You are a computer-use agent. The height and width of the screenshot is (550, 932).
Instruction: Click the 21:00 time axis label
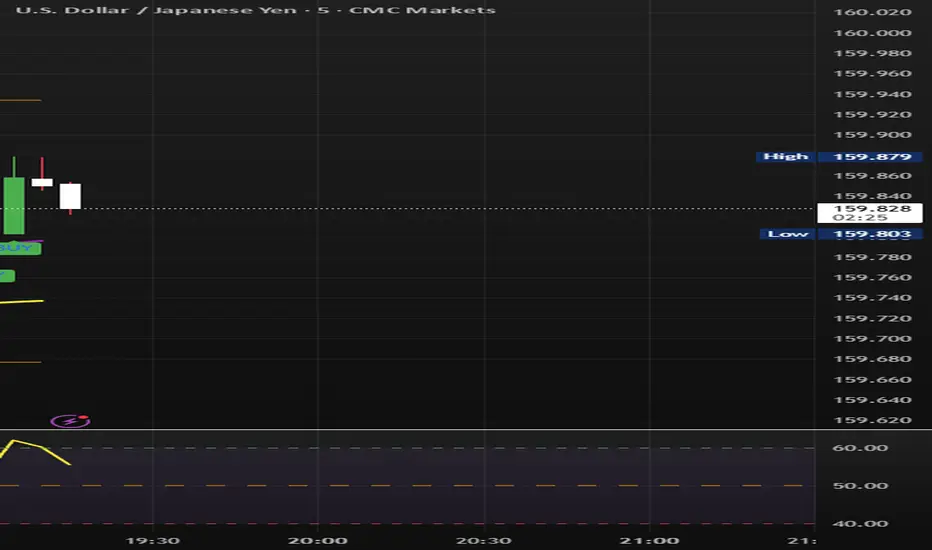pyautogui.click(x=649, y=541)
